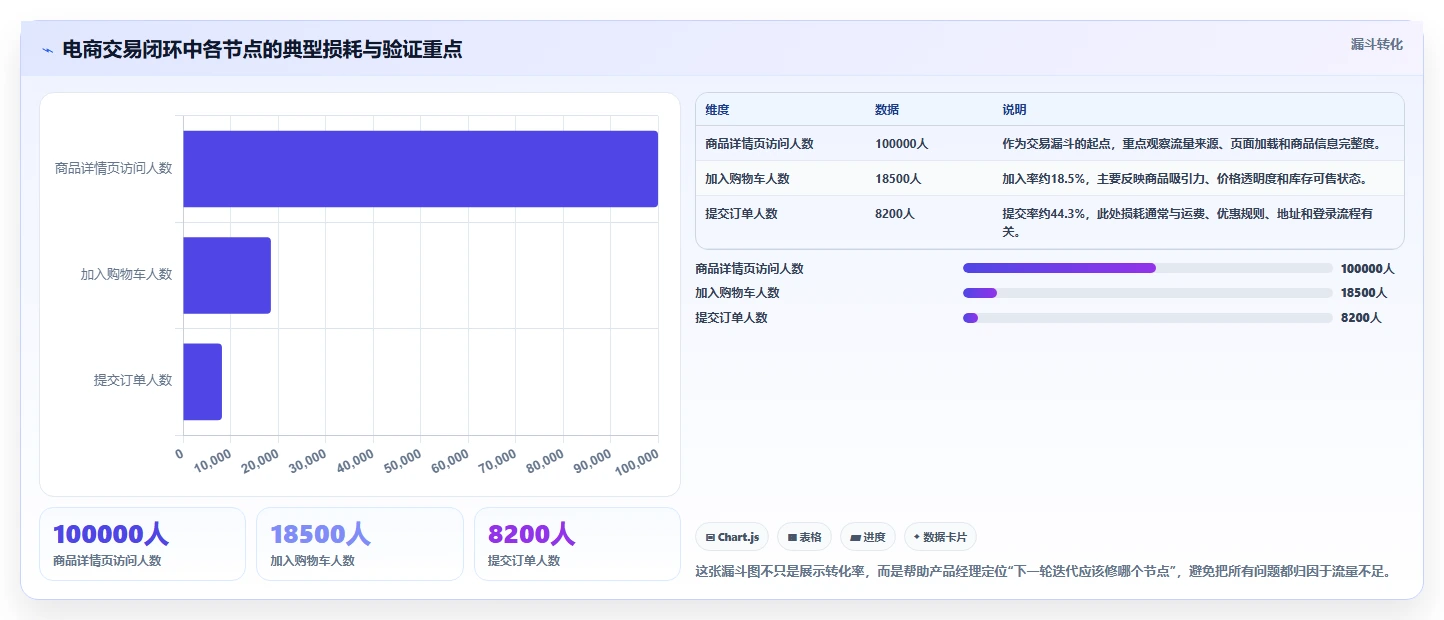Click the 漏斗转化 label in the header

[1377, 45]
